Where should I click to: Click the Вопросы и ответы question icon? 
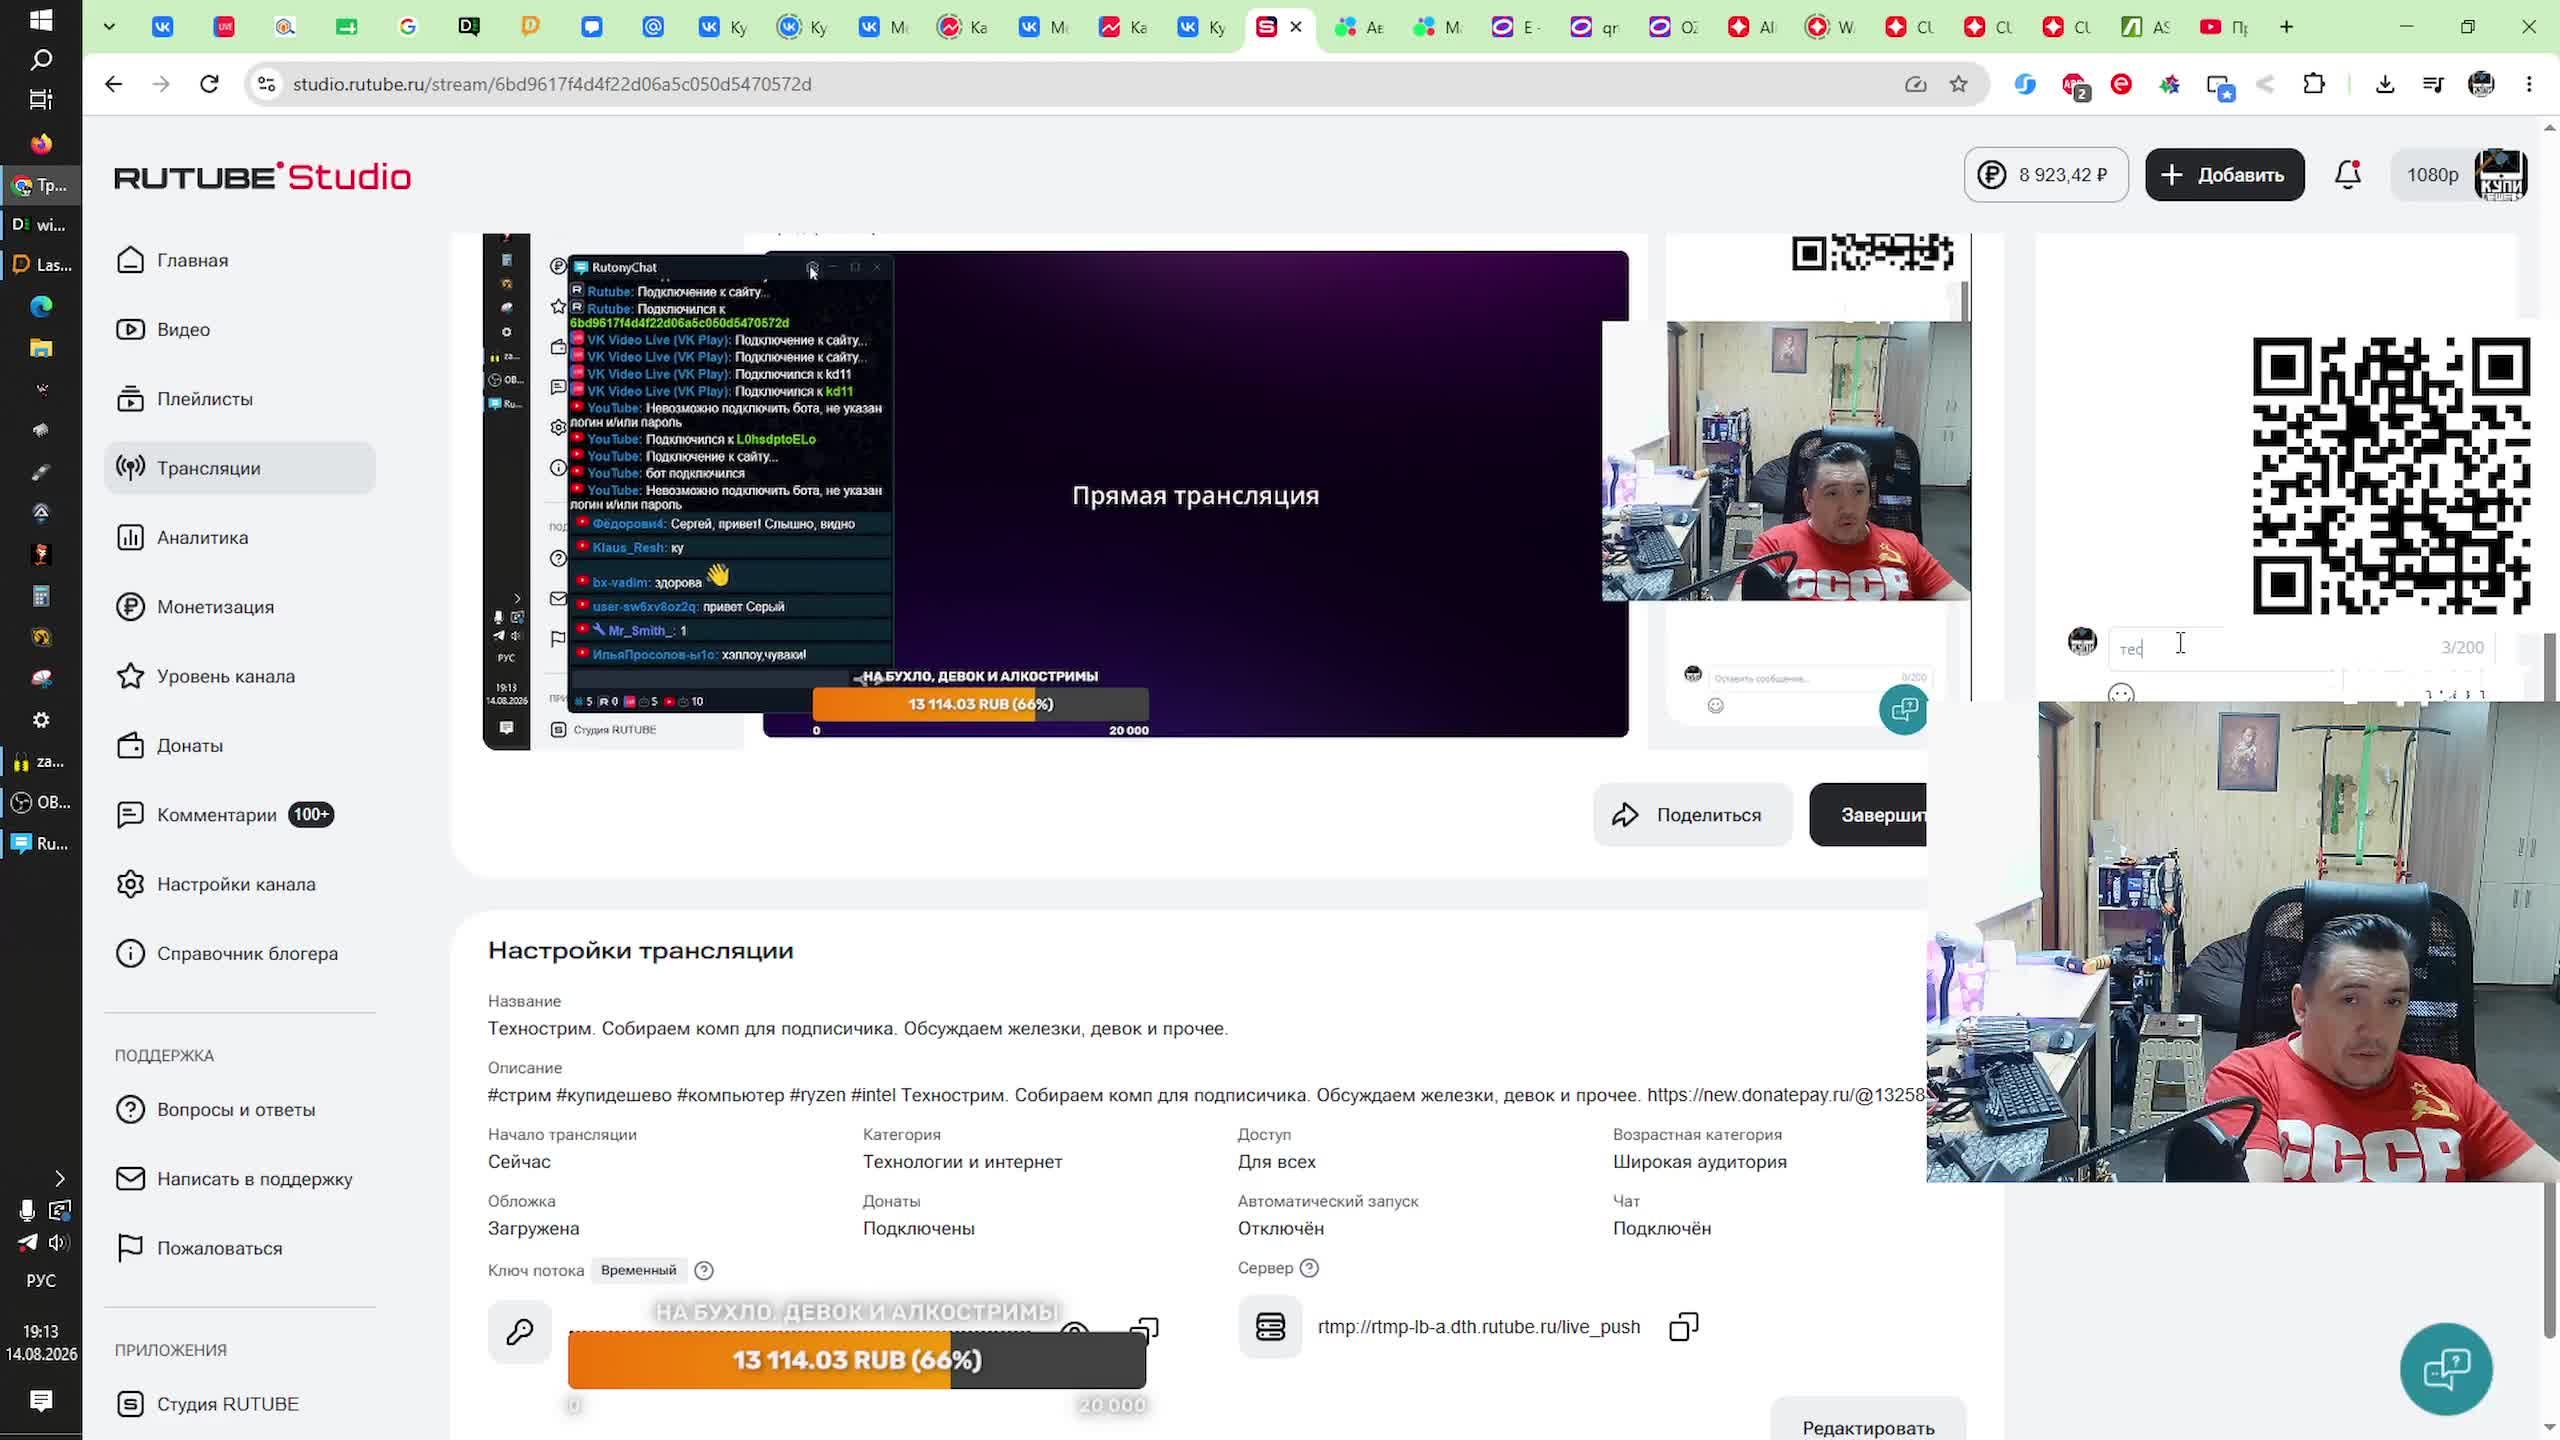click(130, 1110)
